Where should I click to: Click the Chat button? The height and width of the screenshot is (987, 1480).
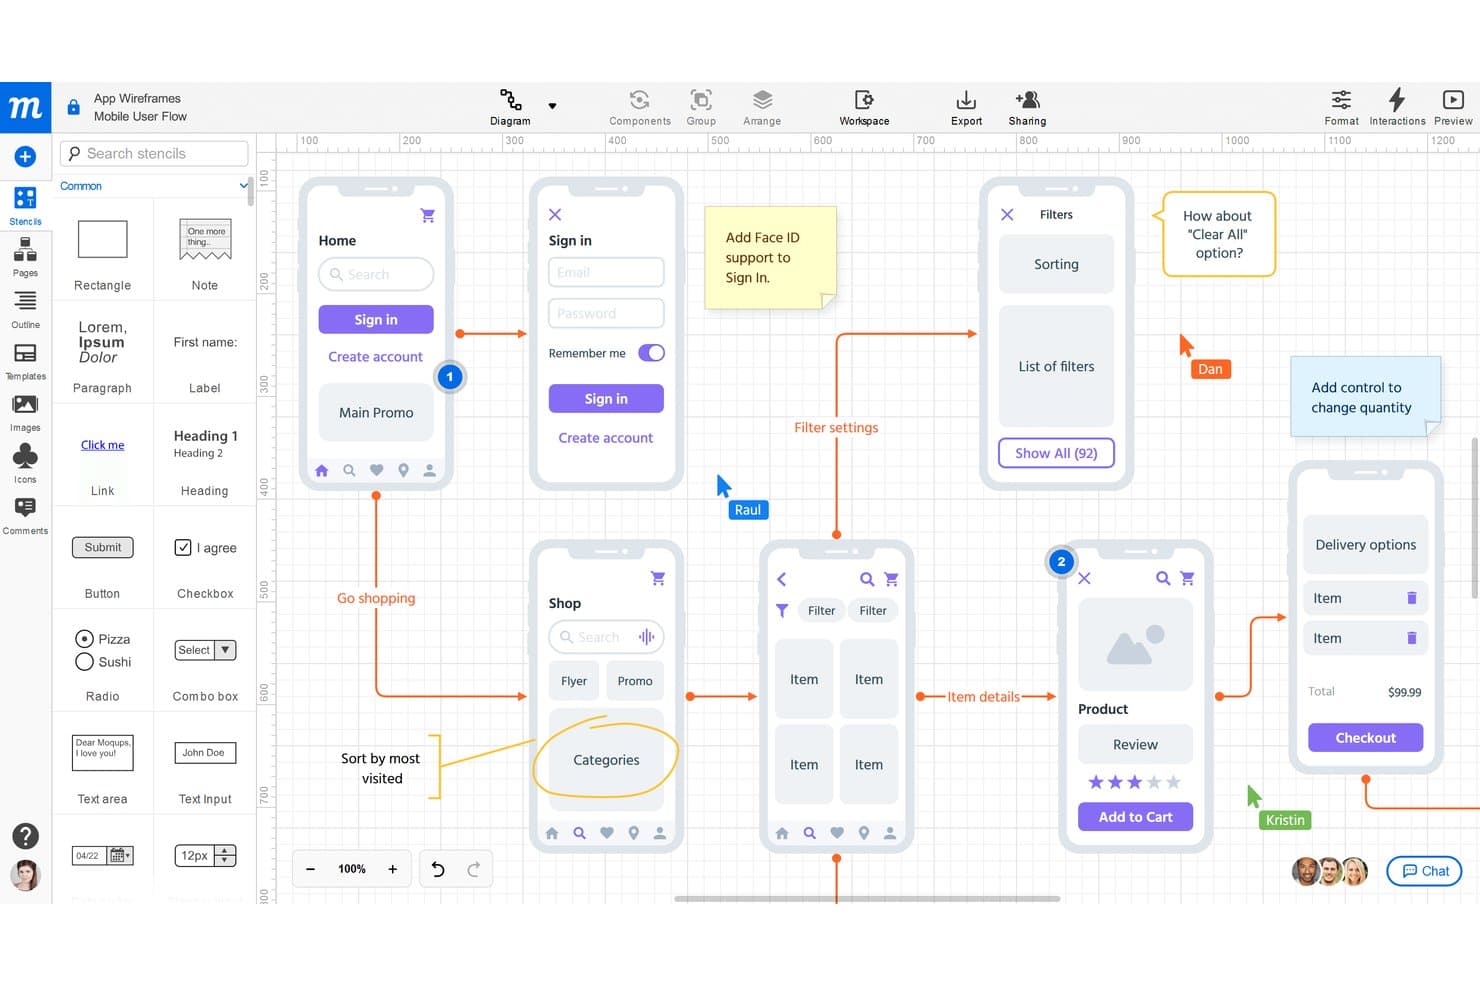tap(1424, 871)
